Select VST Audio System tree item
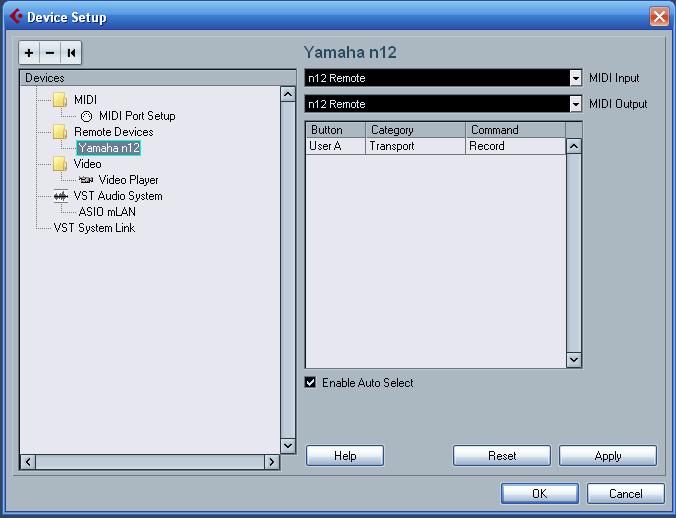 [x=118, y=196]
